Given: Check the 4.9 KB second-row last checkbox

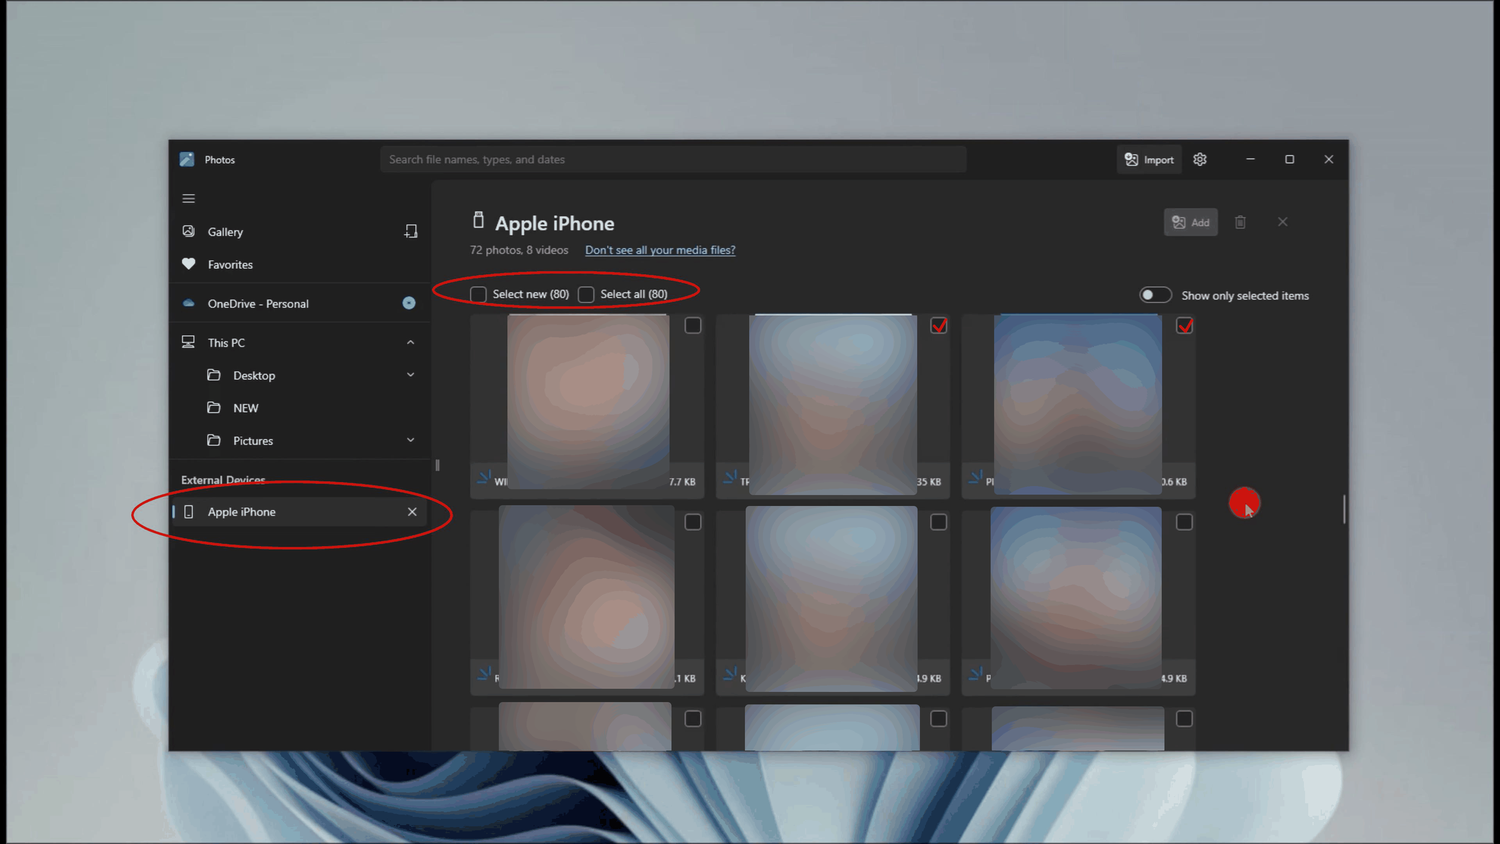Looking at the screenshot, I should pyautogui.click(x=1184, y=522).
